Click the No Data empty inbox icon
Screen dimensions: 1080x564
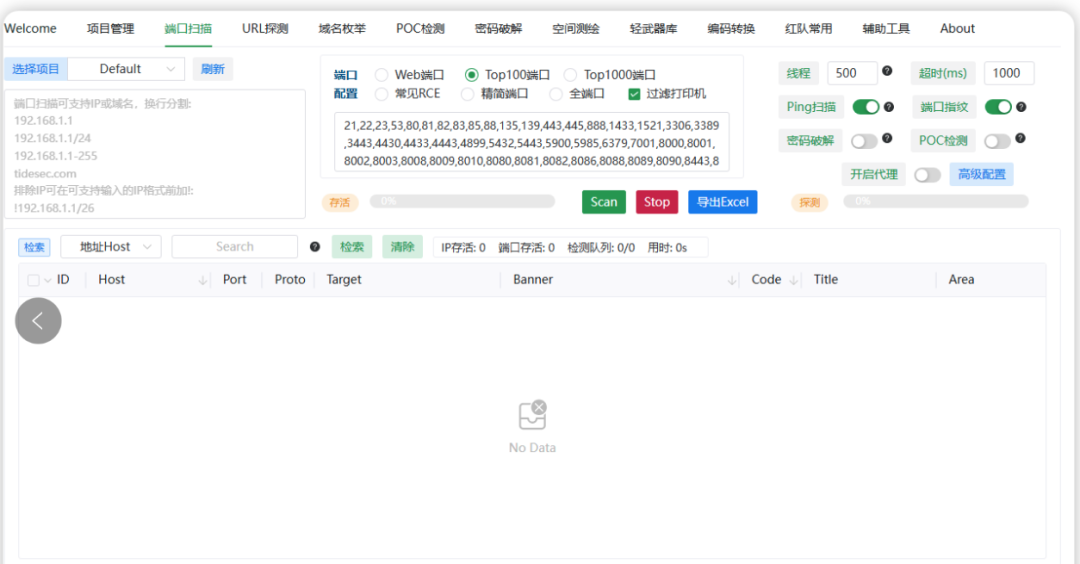[532, 415]
